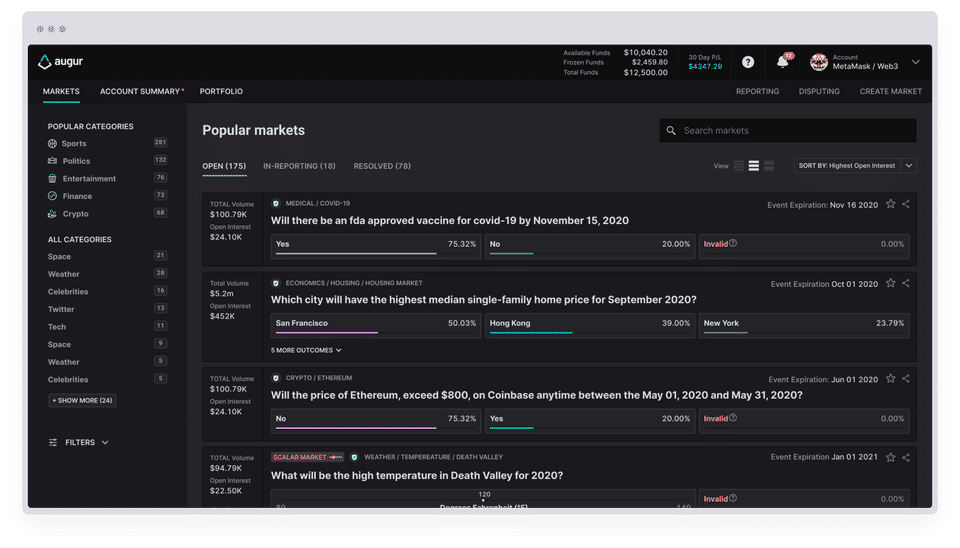
Task: Pick the New York outcome
Action: 804,325
